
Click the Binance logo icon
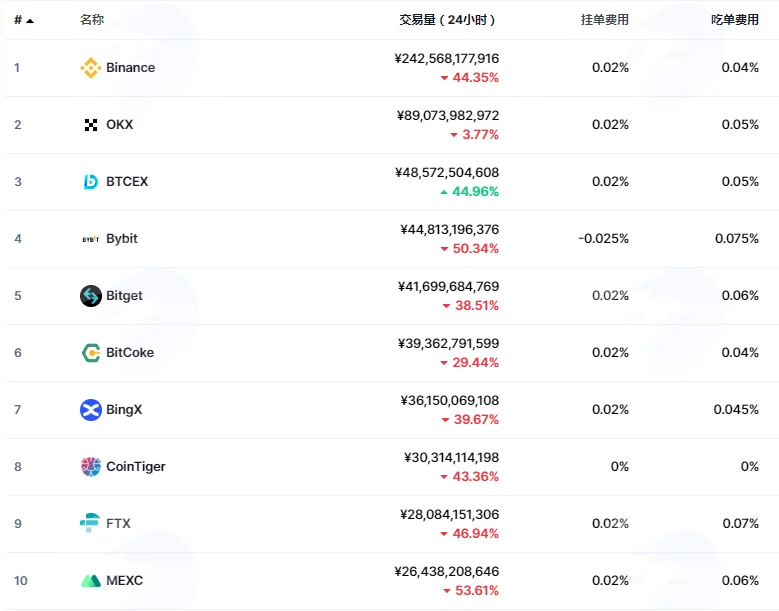[90, 68]
